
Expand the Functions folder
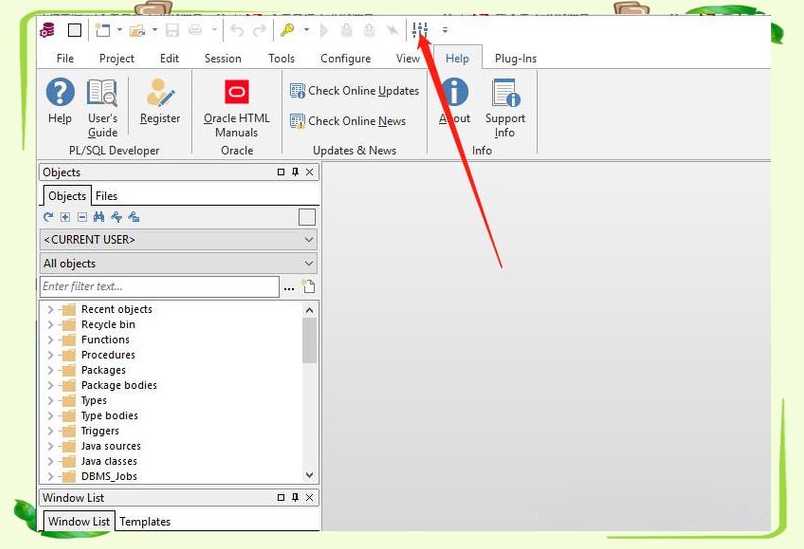pyautogui.click(x=50, y=339)
